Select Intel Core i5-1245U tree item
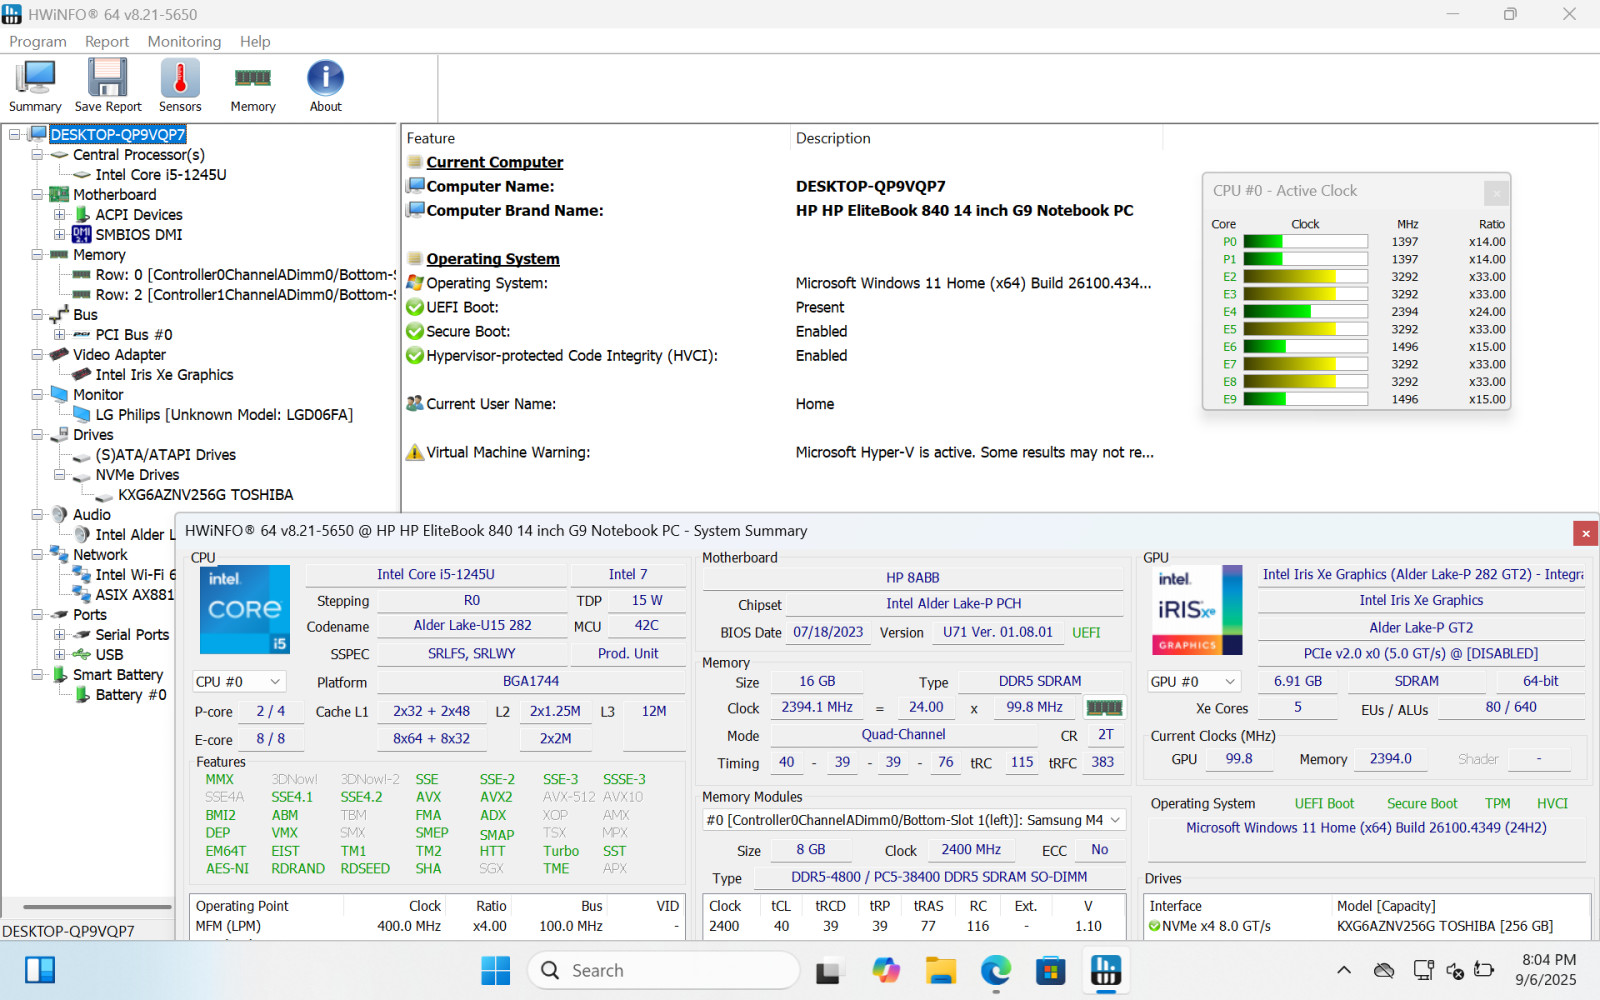The height and width of the screenshot is (1000, 1600). point(161,175)
